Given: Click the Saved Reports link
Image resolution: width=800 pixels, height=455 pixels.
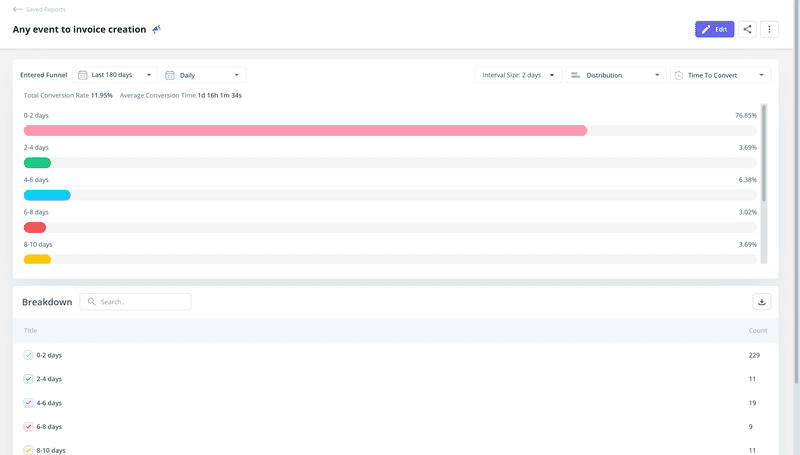Looking at the screenshot, I should click(46, 9).
